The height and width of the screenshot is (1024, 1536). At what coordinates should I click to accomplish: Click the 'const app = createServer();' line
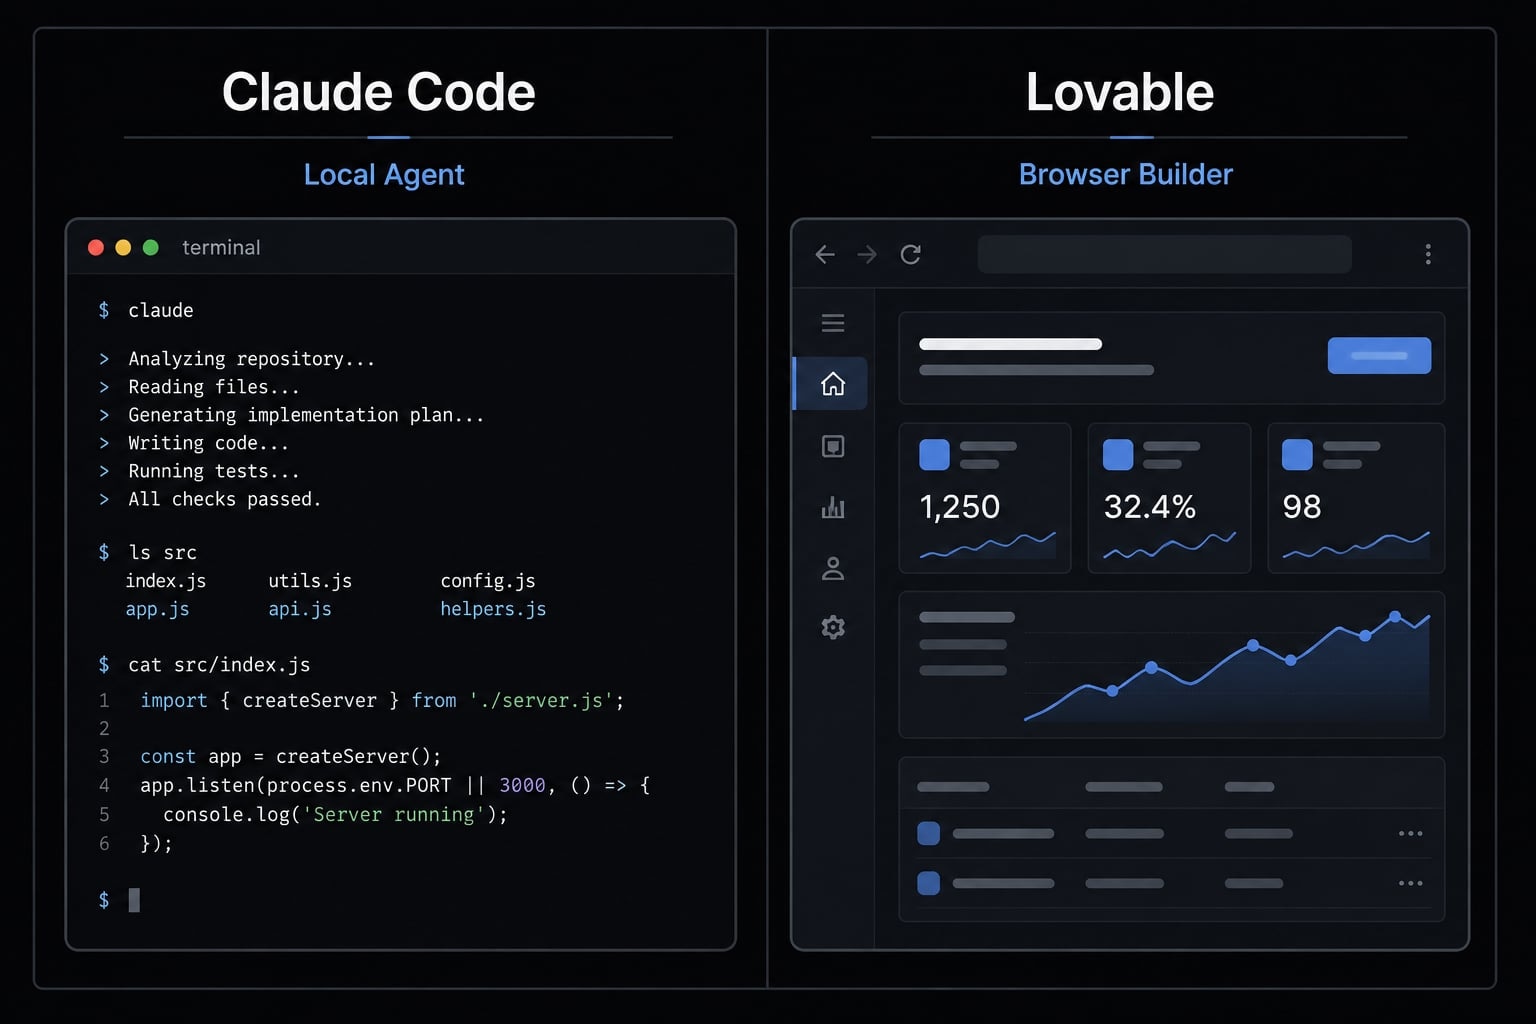290,757
